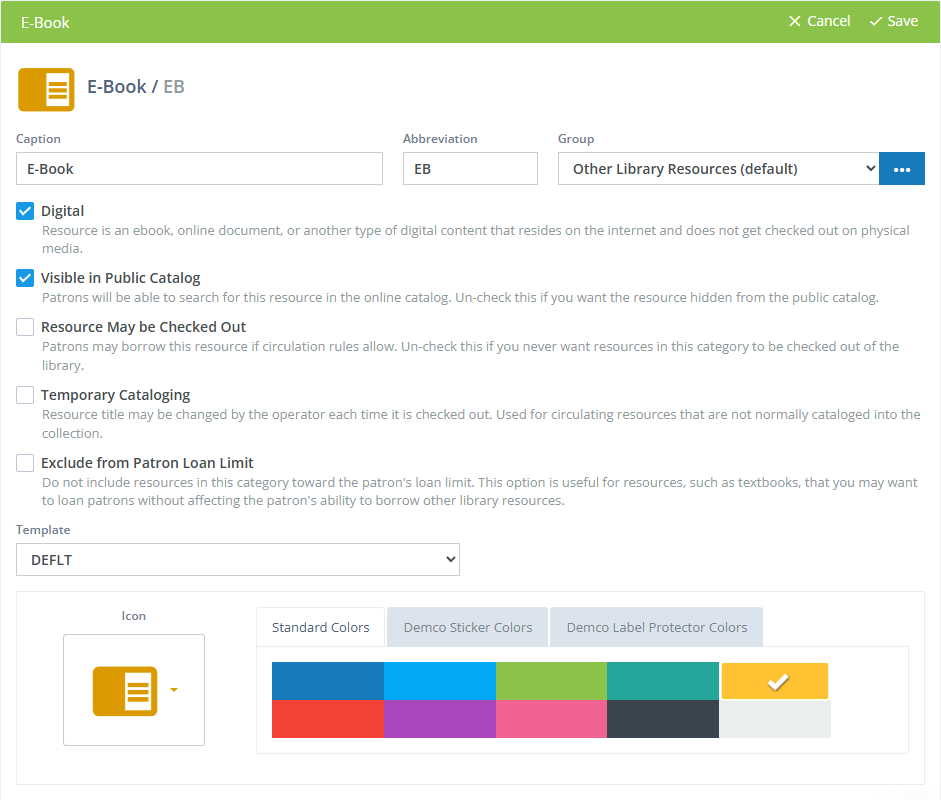Switch to the Demco Sticker Colors tab
This screenshot has width=941, height=800.
466,626
